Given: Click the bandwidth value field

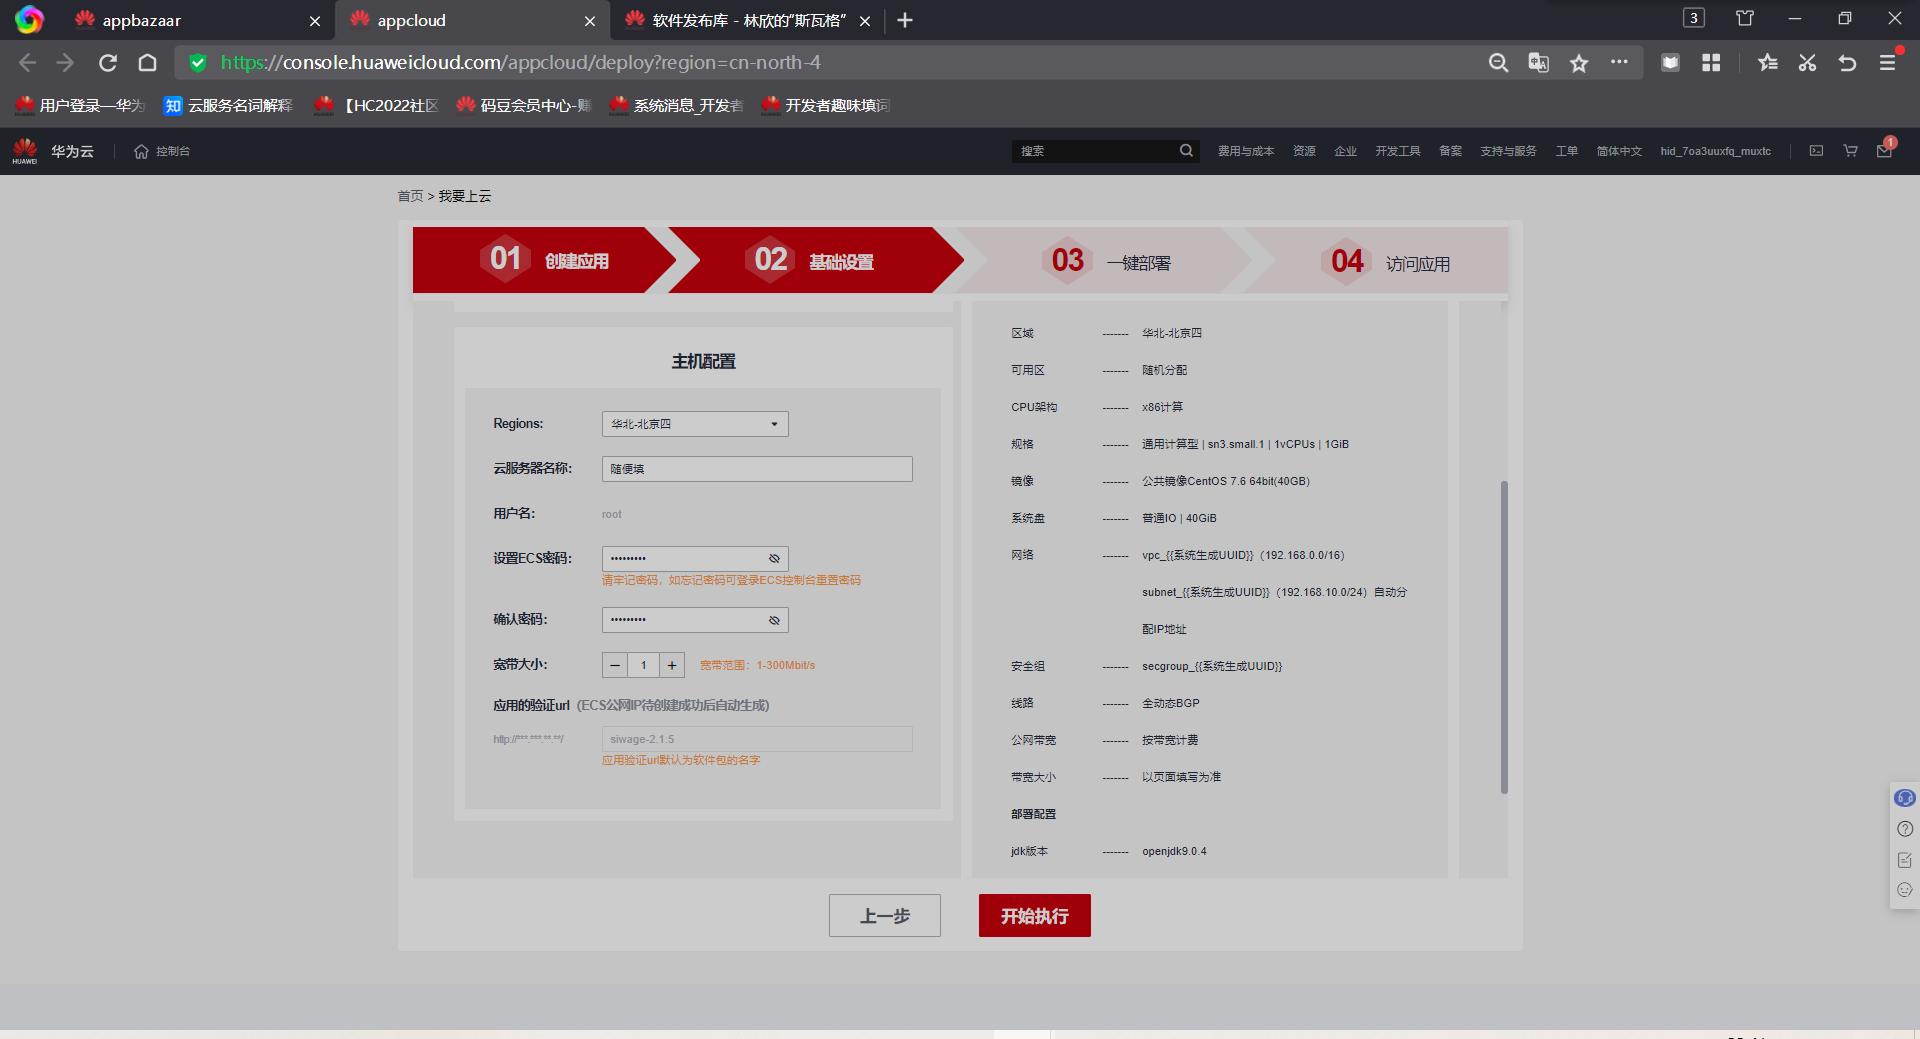Looking at the screenshot, I should (644, 665).
